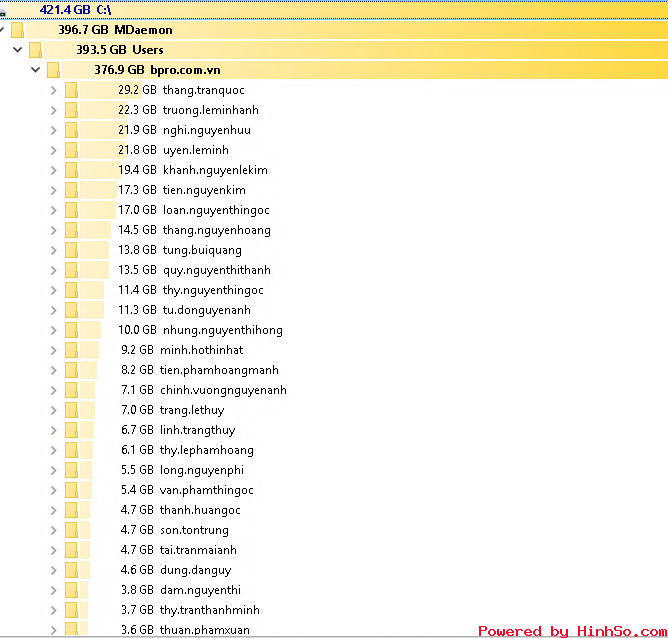Click the folder icon for trang.lethuy
The image size is (668, 638).
point(71,411)
